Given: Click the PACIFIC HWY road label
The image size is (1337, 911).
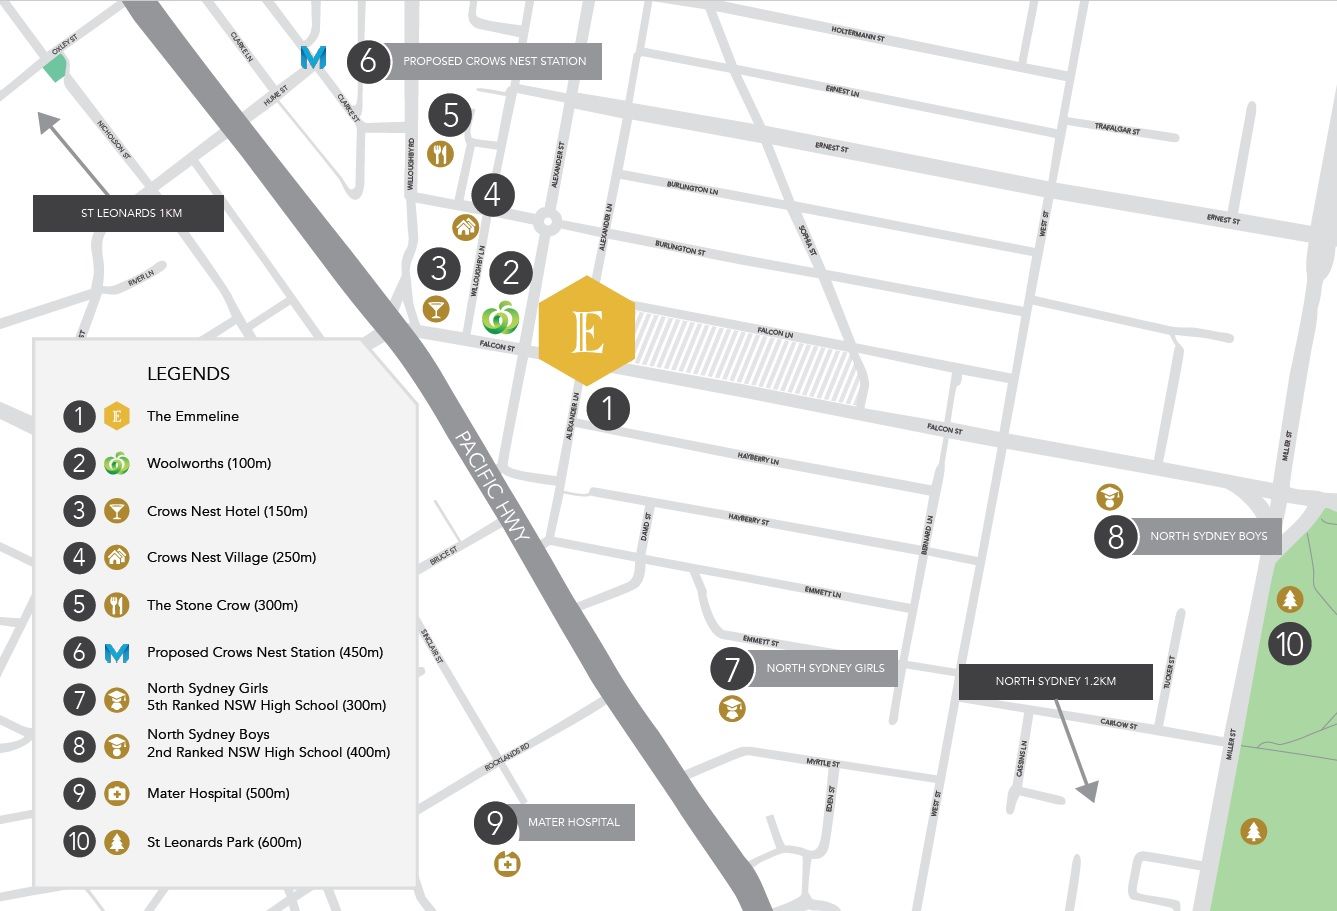Looking at the screenshot, I should pos(492,486).
